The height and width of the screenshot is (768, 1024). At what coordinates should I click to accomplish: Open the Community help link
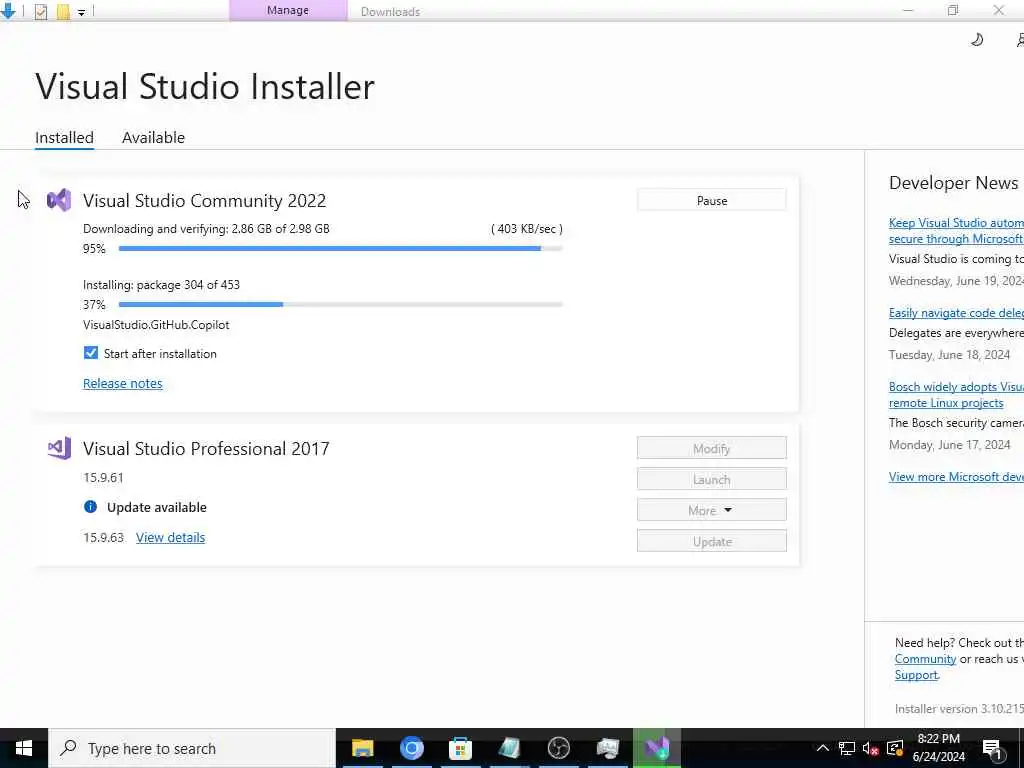(x=925, y=659)
